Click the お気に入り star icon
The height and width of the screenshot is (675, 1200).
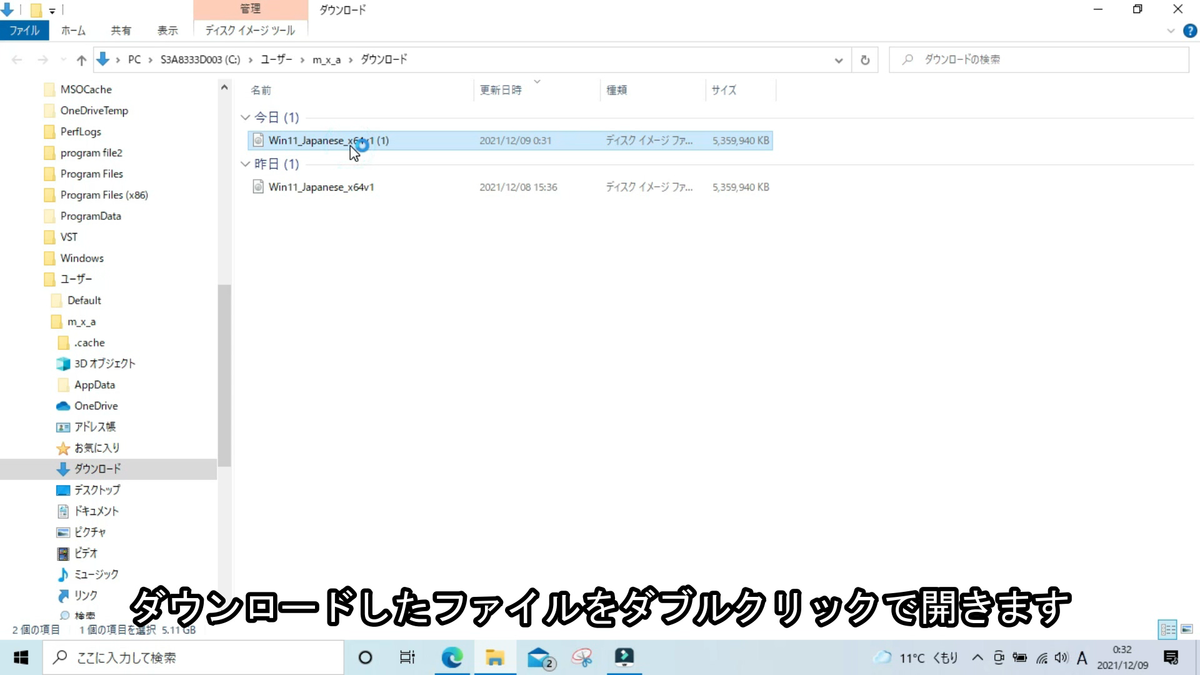click(63, 448)
